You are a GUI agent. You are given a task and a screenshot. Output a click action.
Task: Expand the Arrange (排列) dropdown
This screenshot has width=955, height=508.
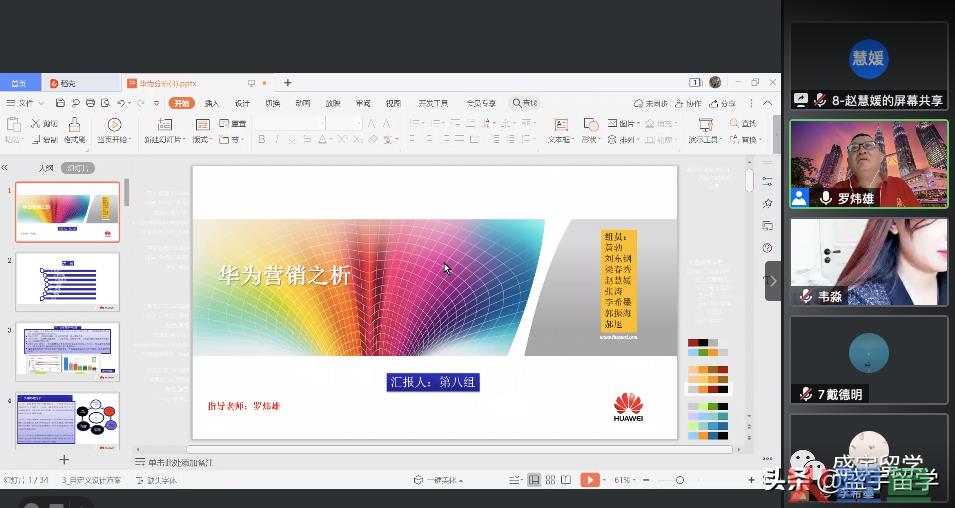point(622,139)
